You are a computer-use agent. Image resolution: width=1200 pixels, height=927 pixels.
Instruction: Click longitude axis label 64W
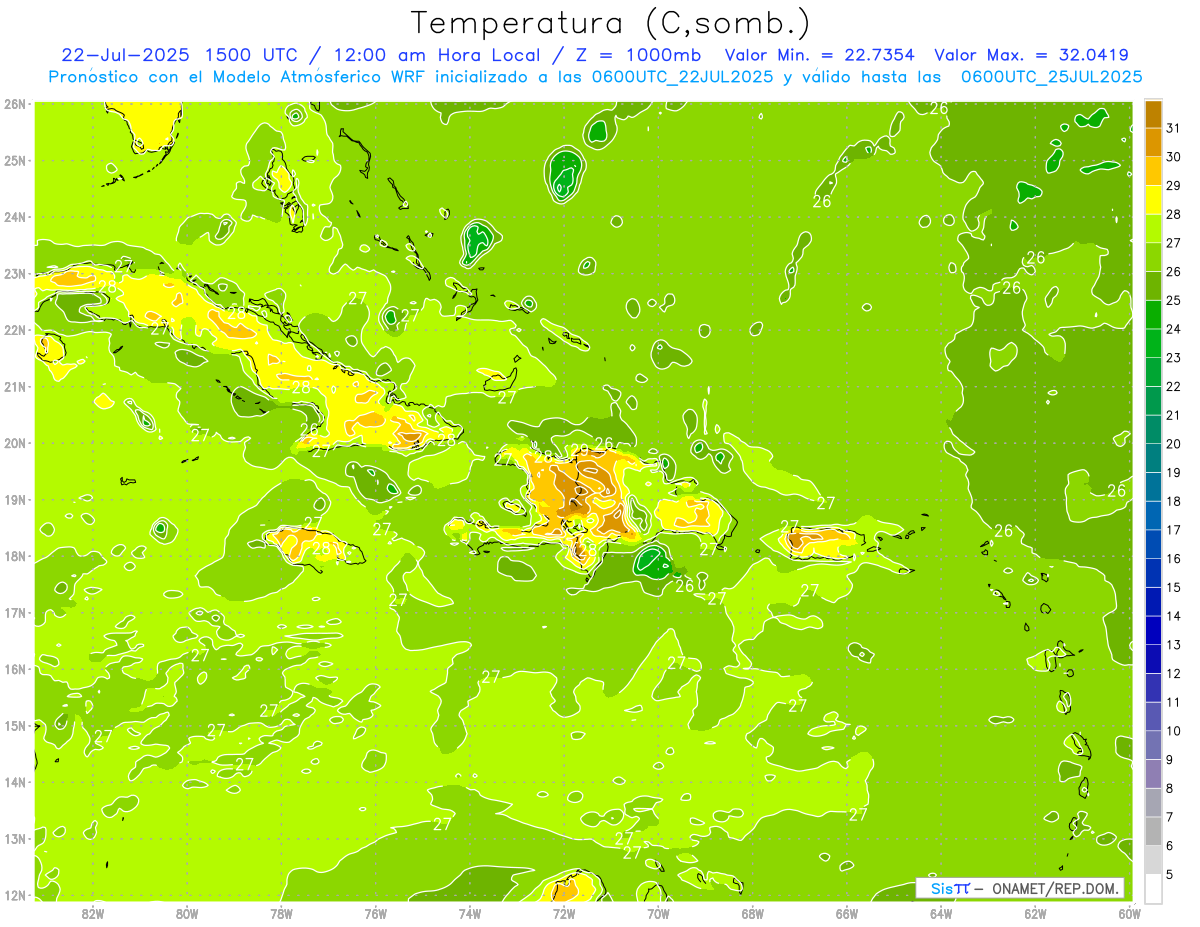pyautogui.click(x=941, y=913)
